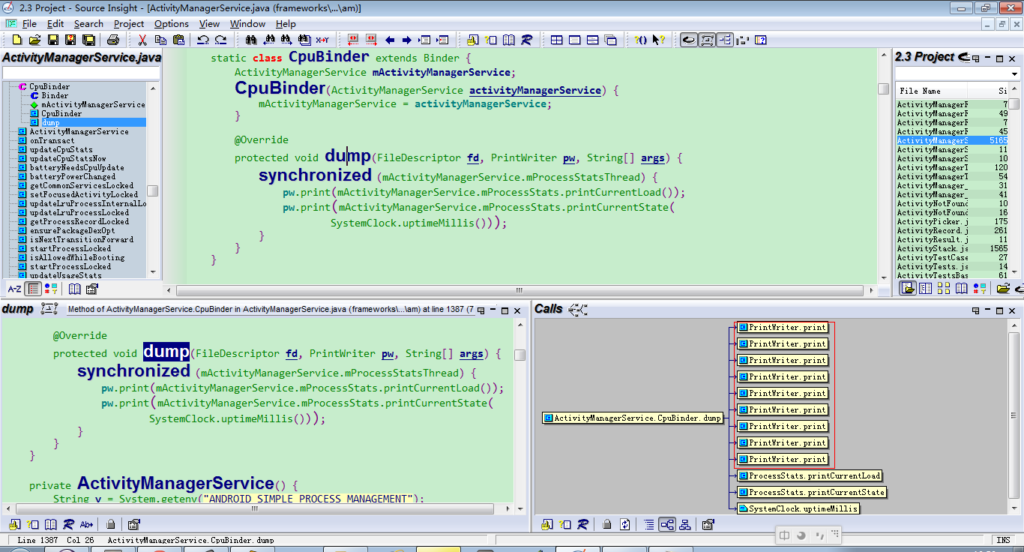This screenshot has width=1024, height=552.
Task: Create a new file from toolbar
Action: pos(17,40)
